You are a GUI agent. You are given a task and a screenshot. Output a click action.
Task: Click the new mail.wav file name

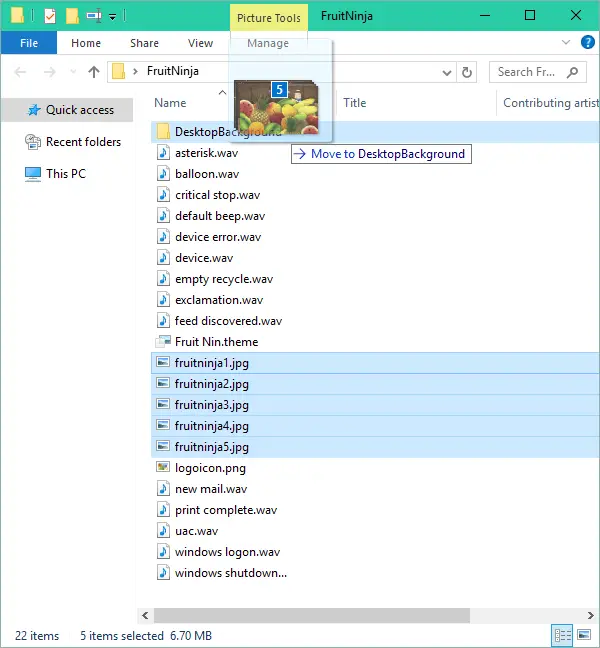click(211, 489)
